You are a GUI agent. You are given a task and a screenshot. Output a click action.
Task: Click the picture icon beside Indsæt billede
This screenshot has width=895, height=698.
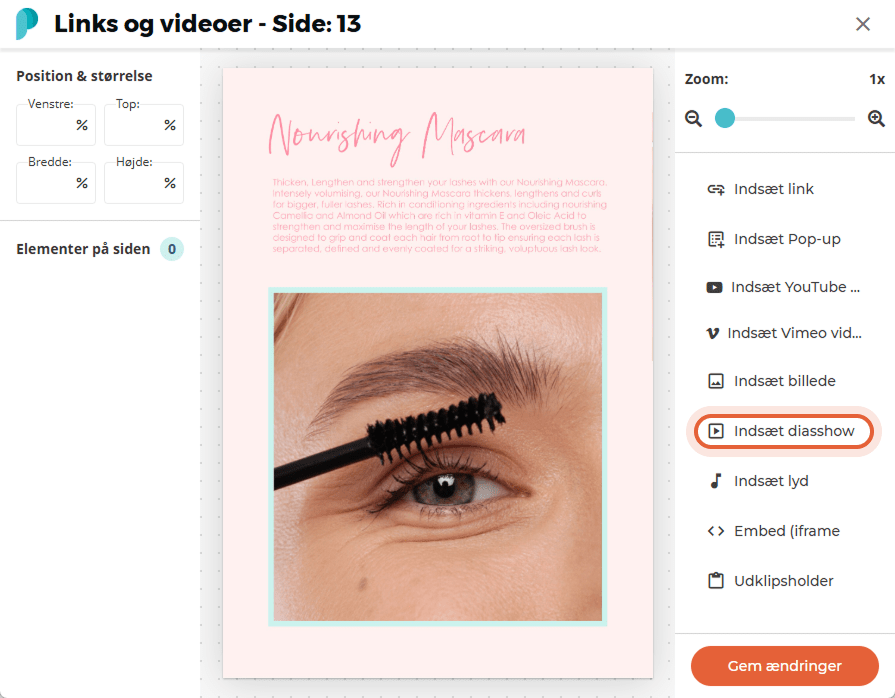716,381
